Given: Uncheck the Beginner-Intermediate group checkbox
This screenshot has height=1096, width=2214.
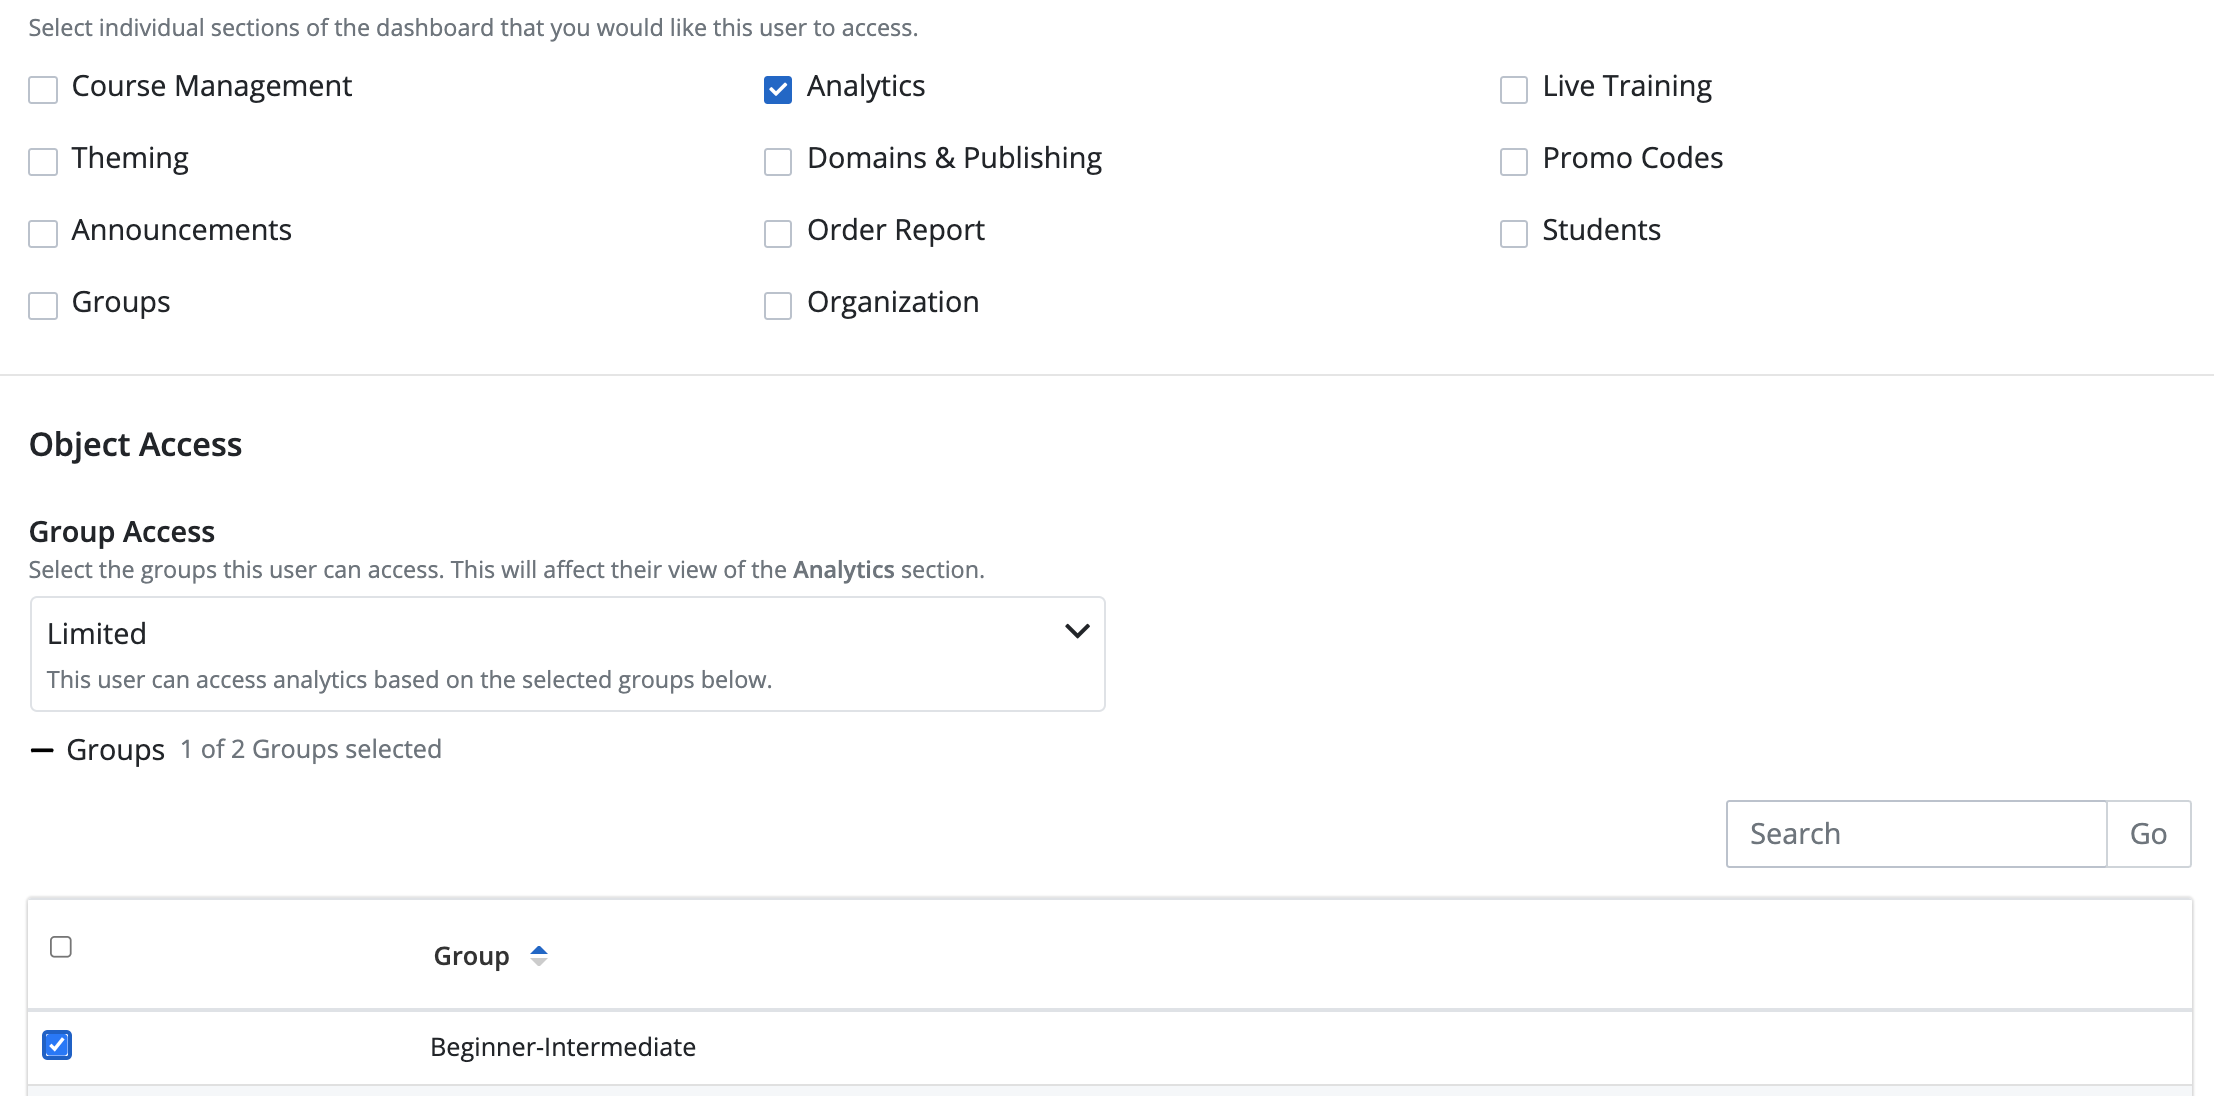Looking at the screenshot, I should click(x=57, y=1045).
